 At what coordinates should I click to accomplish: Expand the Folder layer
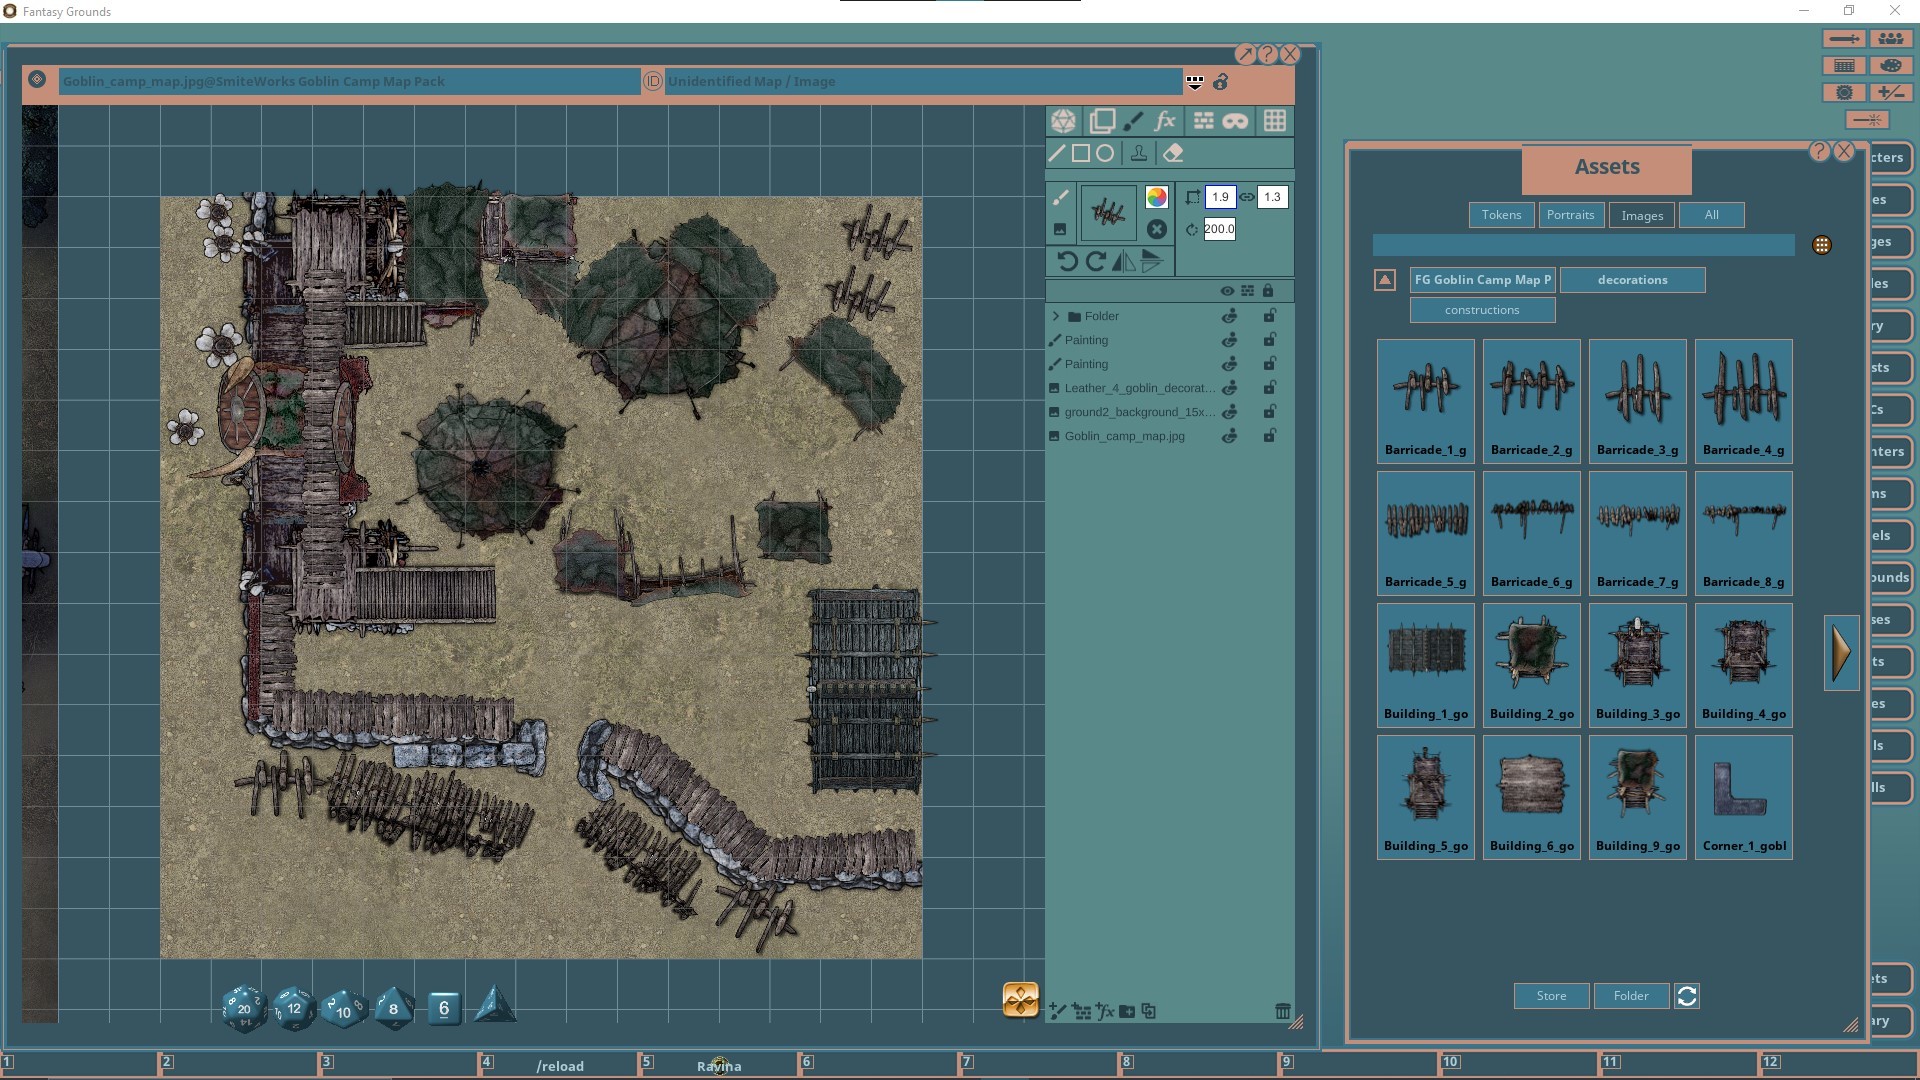point(1056,315)
